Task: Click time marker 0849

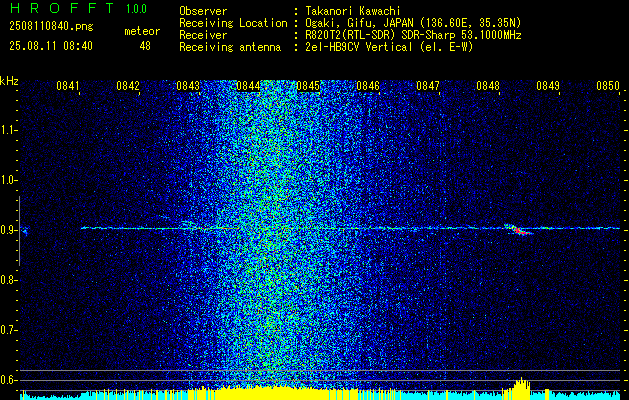Action: (548, 86)
